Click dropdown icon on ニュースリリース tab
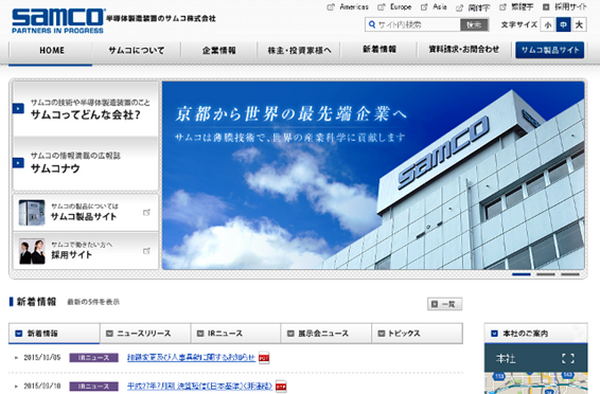The width and height of the screenshot is (600, 394). tap(109, 334)
